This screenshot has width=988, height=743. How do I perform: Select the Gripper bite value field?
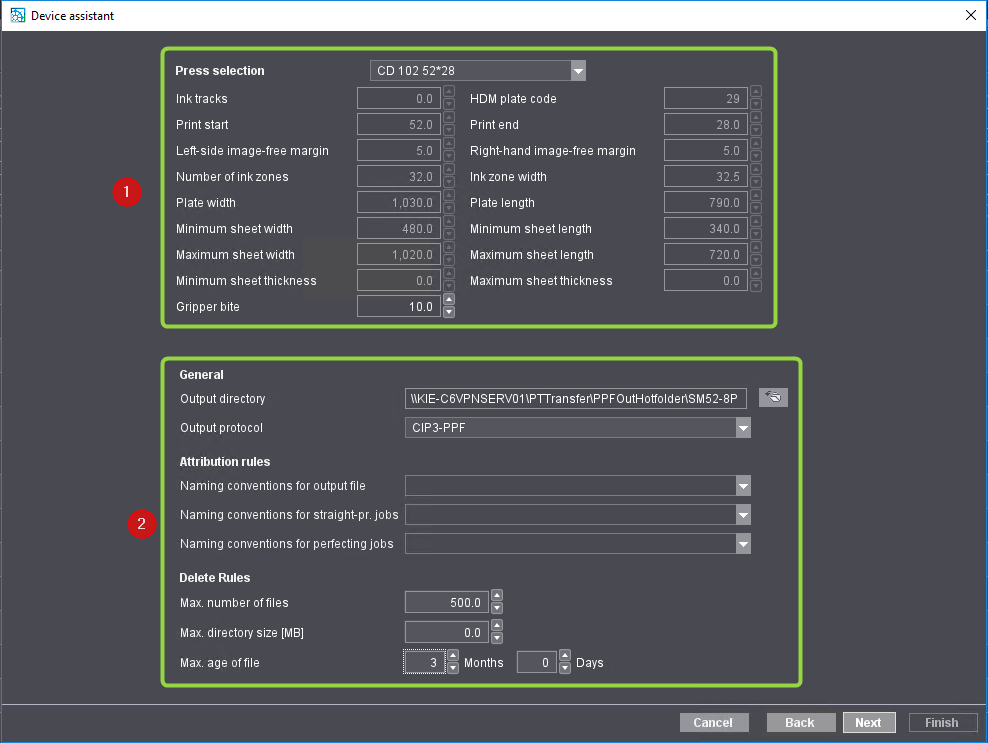(398, 307)
